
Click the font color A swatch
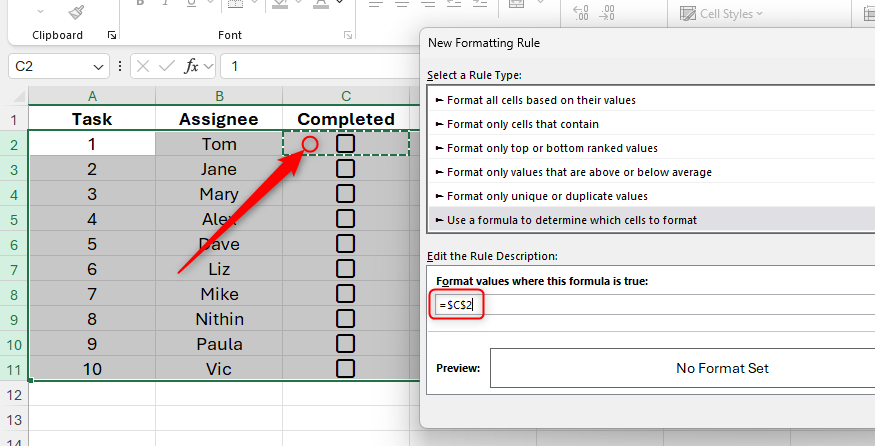[320, 5]
